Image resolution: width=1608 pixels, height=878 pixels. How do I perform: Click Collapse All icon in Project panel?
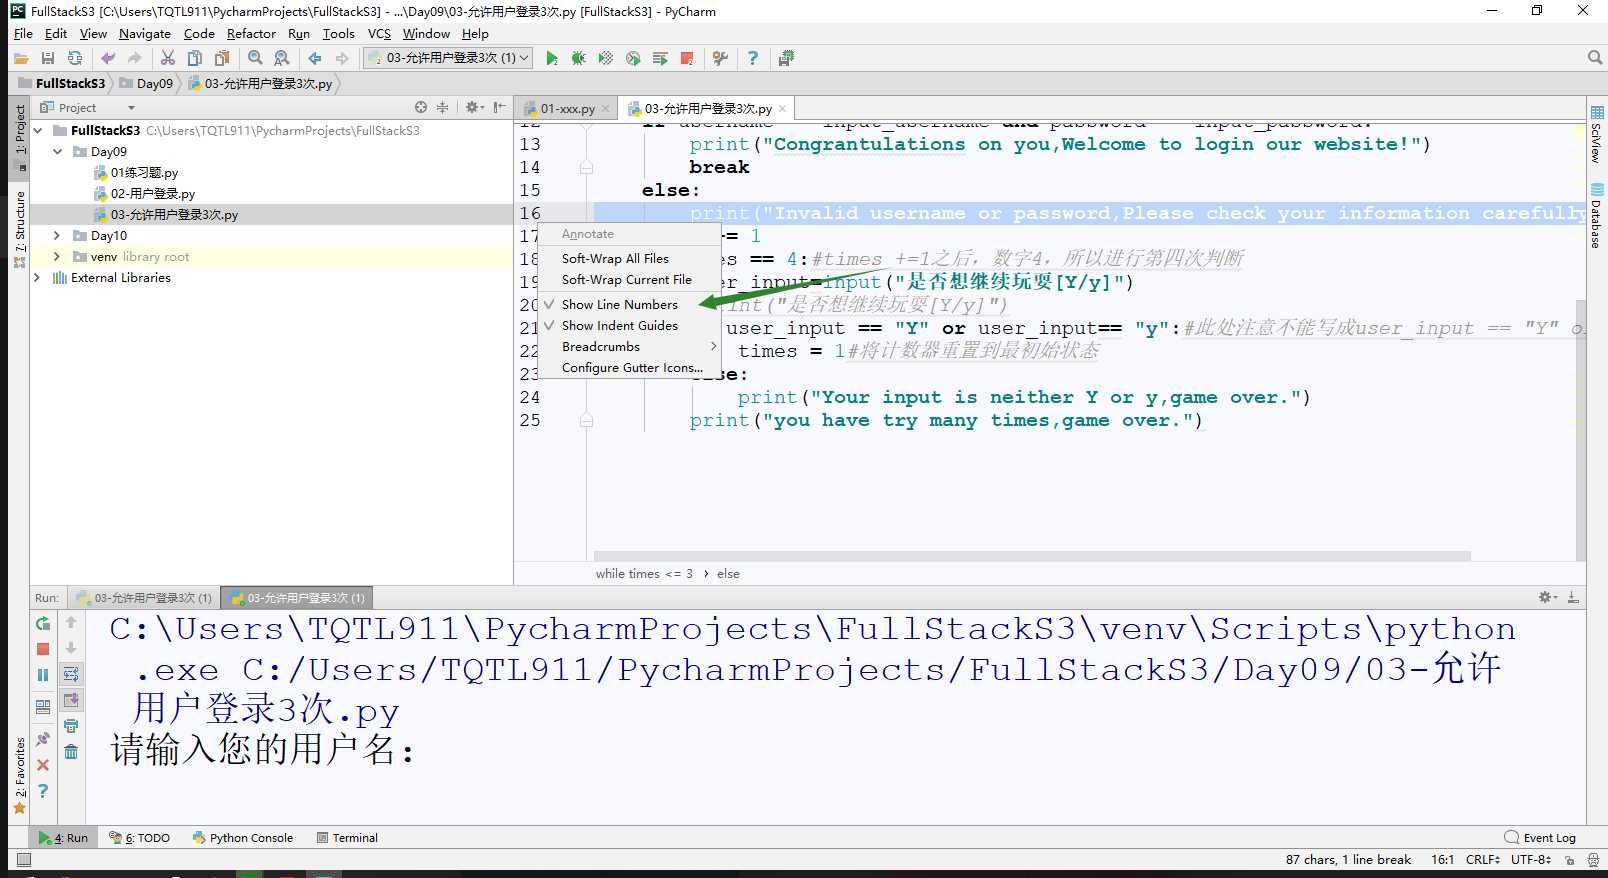[x=442, y=107]
